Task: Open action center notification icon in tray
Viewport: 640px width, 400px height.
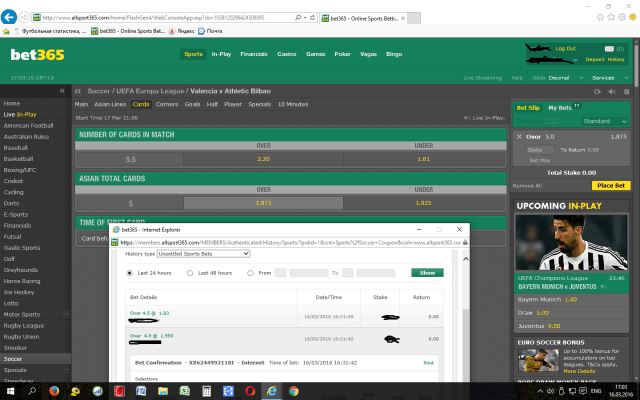Action: point(585,391)
